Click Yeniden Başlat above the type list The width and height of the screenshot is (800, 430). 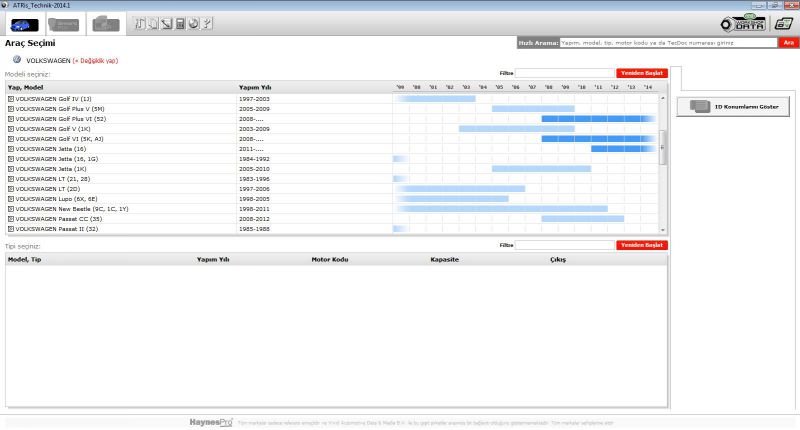pos(642,245)
